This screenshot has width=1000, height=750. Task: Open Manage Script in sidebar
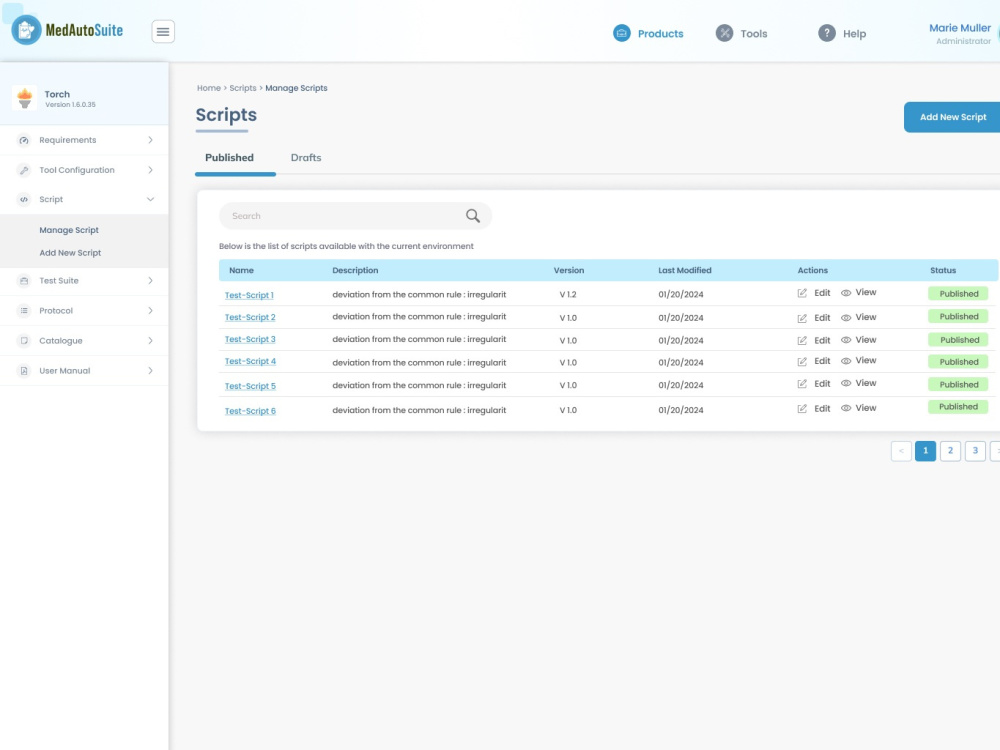click(69, 230)
